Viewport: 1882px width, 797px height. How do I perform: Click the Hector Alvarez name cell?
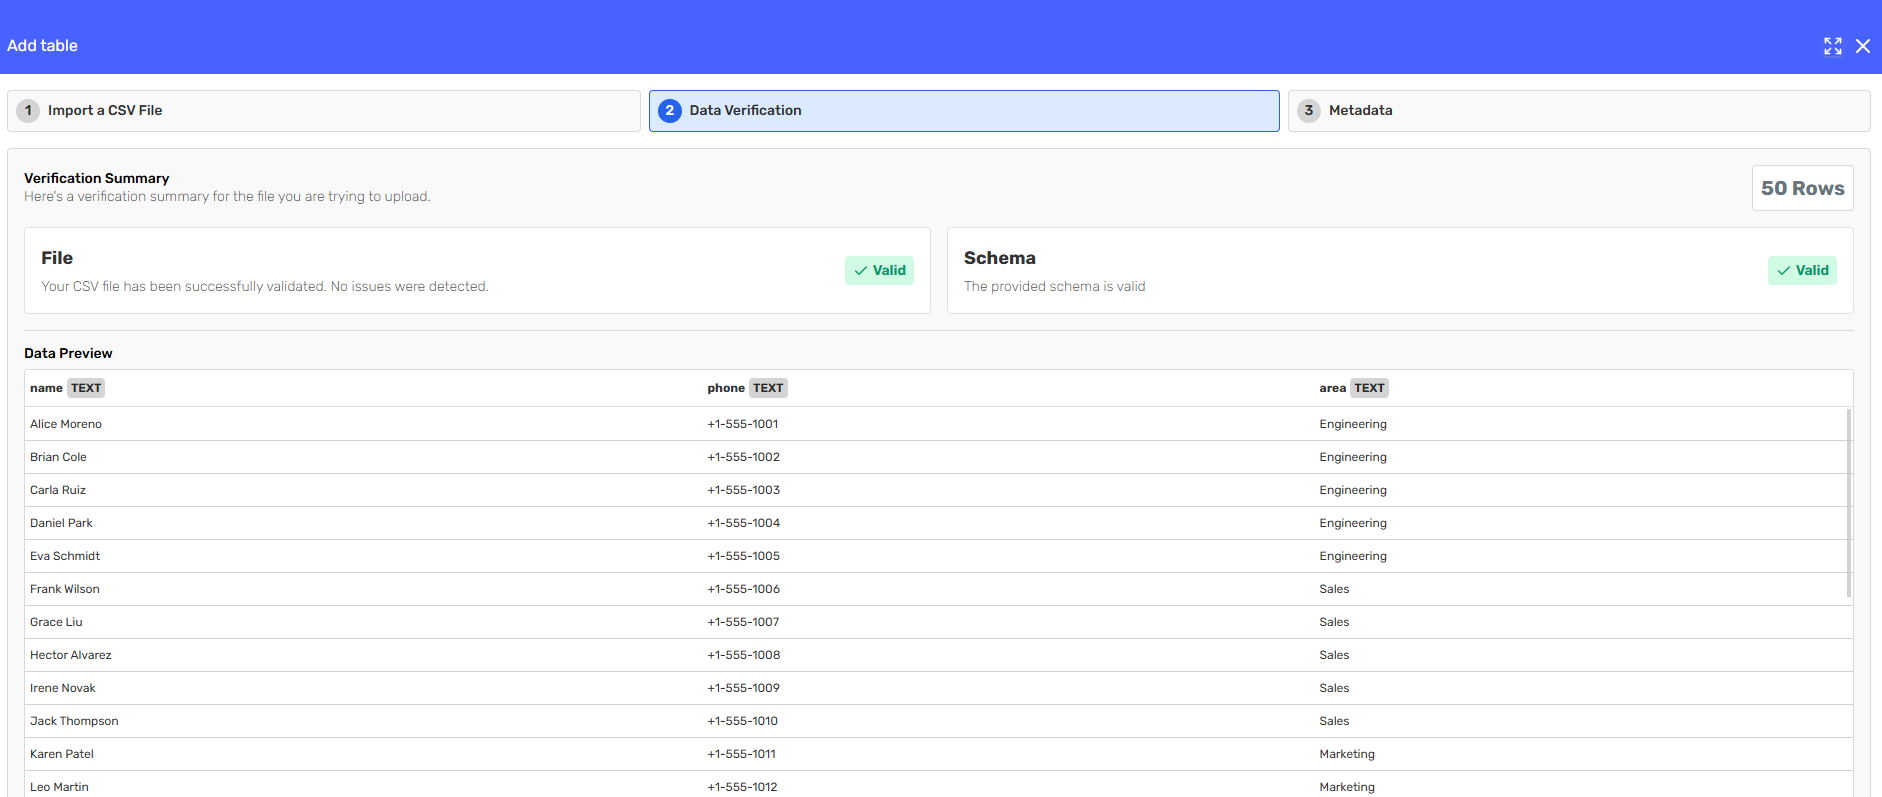[71, 655]
